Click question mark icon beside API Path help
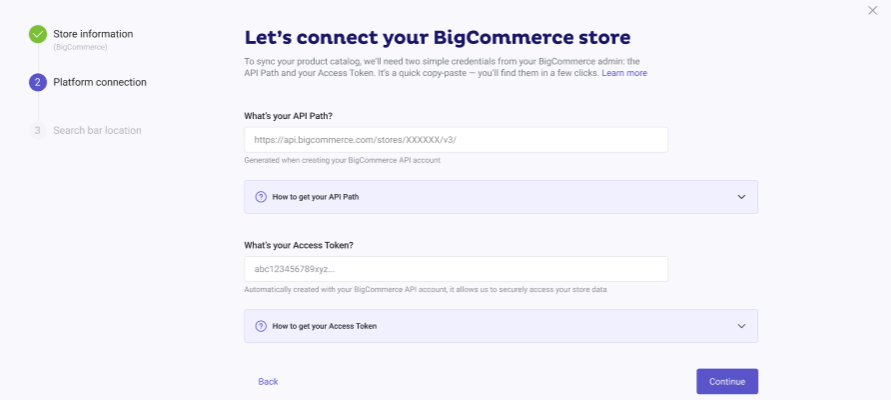891x400 pixels. pos(261,197)
